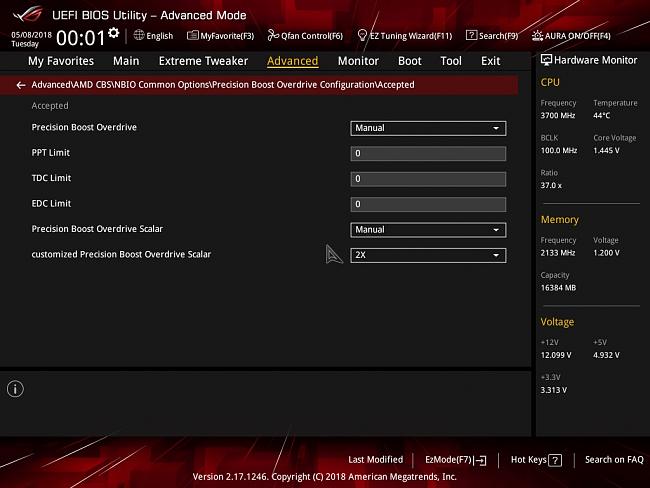Click the PPT Limit input field

tap(428, 153)
